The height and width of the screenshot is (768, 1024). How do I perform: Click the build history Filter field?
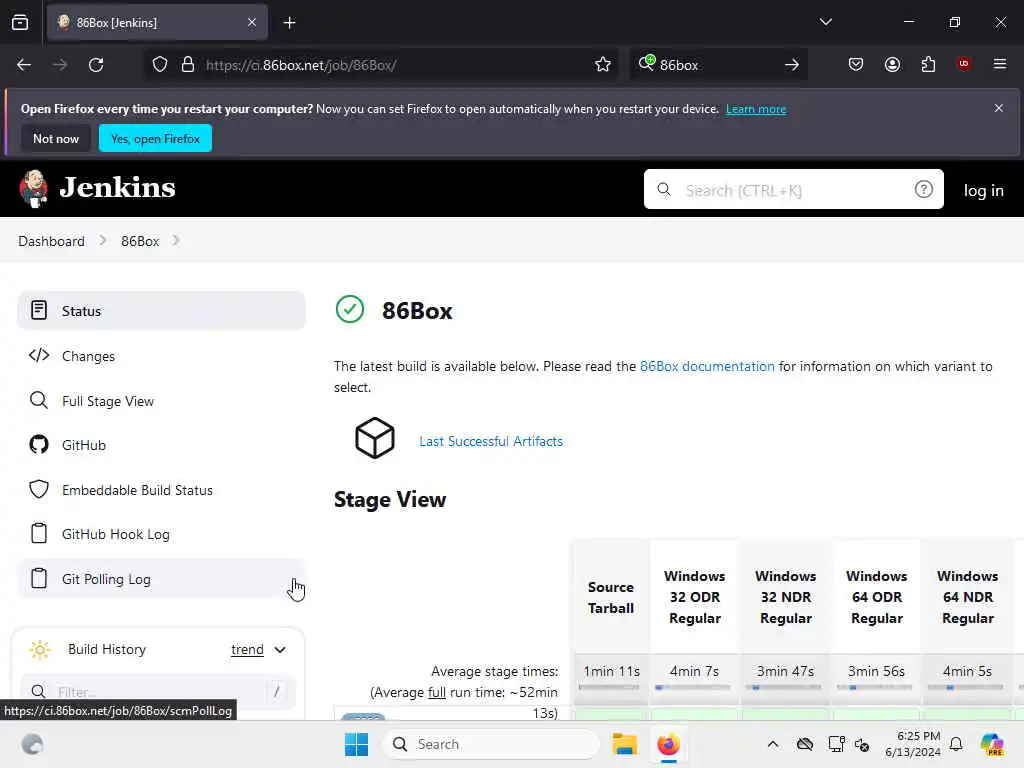[159, 692]
